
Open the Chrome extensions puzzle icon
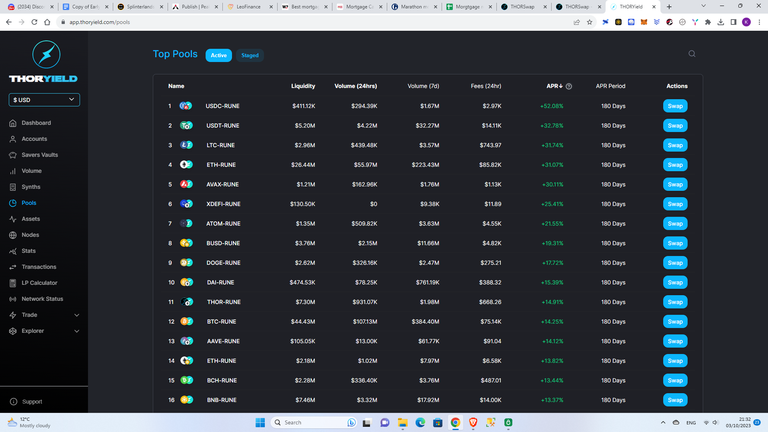point(708,22)
